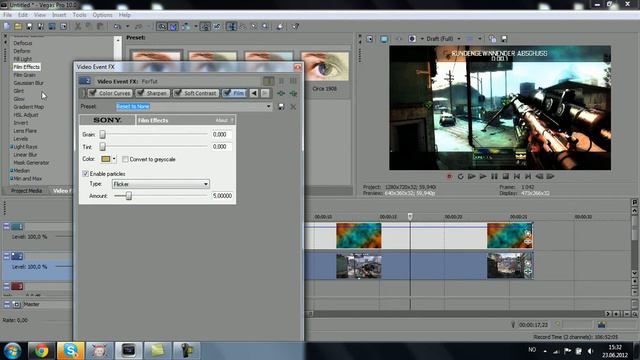Click the Windows Start button

click(12, 351)
